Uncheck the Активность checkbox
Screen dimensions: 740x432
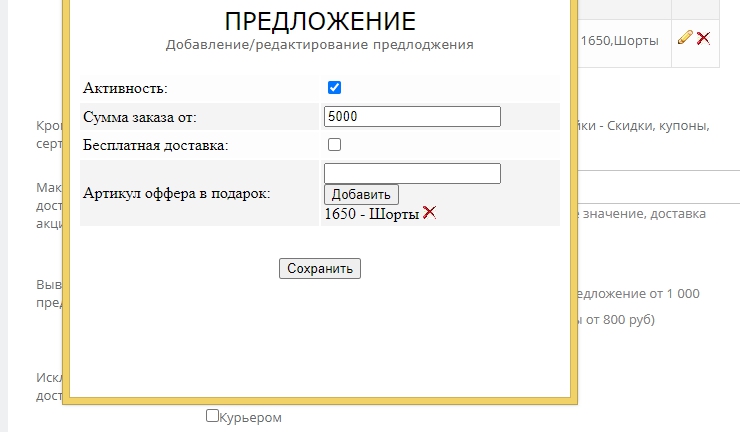[x=335, y=88]
